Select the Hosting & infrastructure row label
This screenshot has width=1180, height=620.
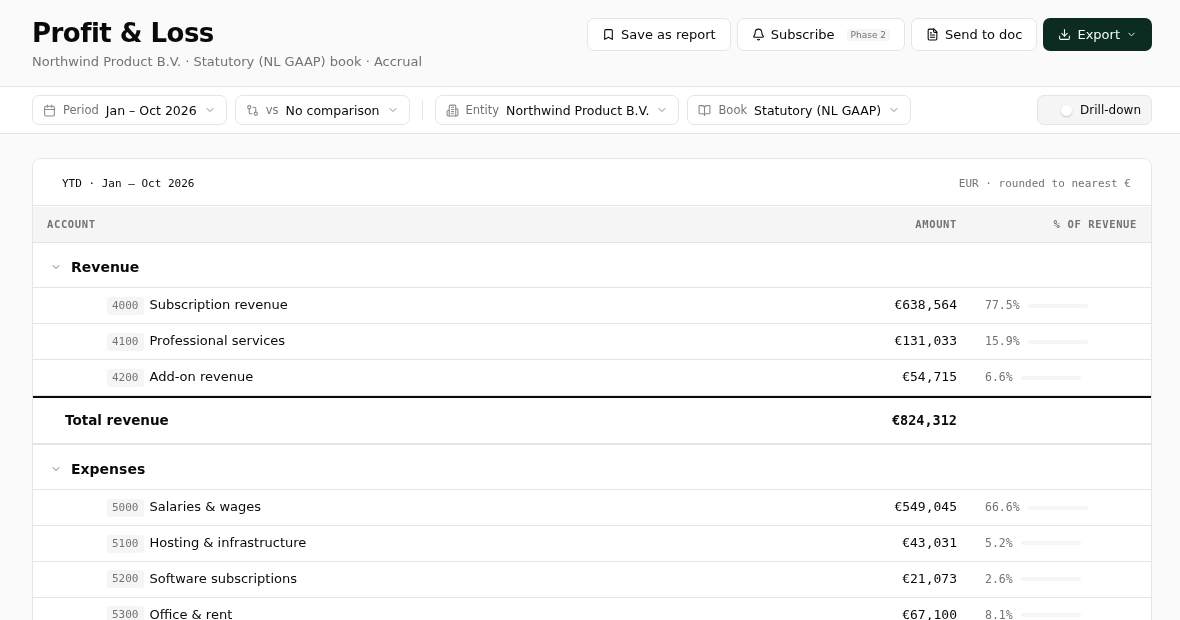pyautogui.click(x=227, y=543)
